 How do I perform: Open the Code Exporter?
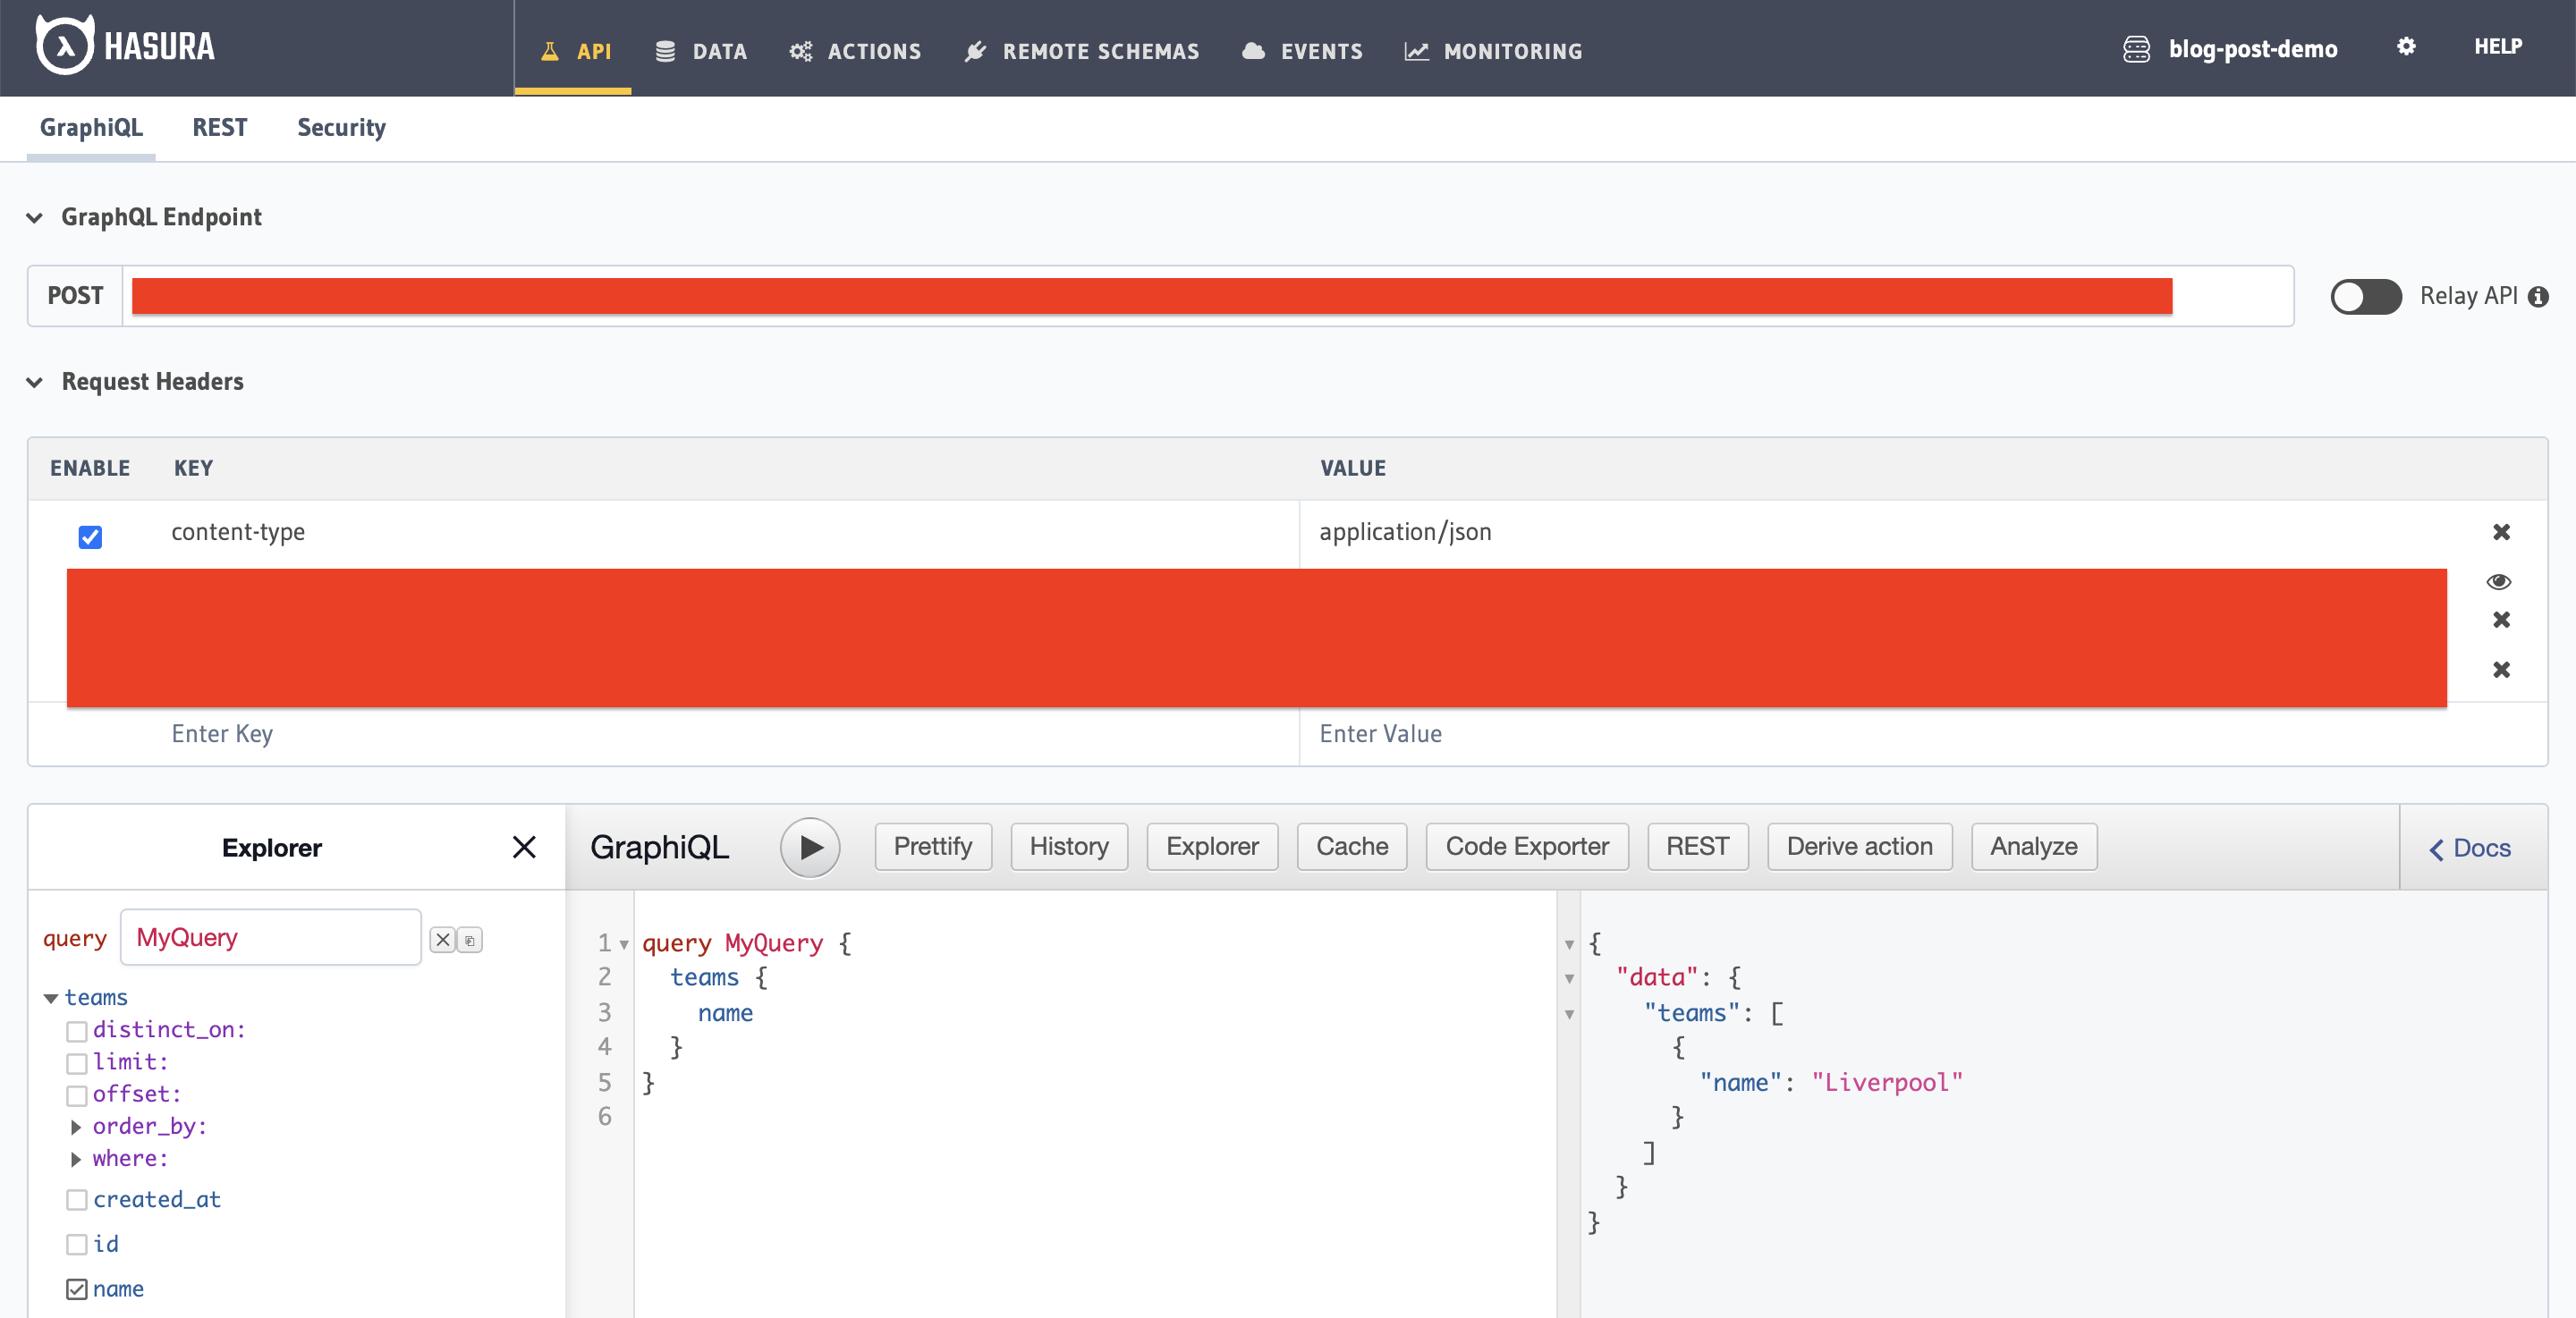coord(1526,846)
